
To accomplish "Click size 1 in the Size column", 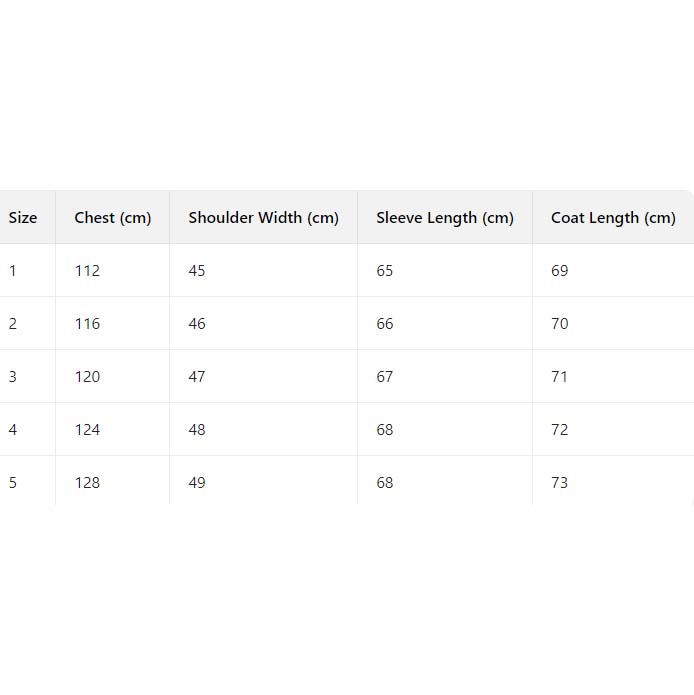I will [x=13, y=271].
